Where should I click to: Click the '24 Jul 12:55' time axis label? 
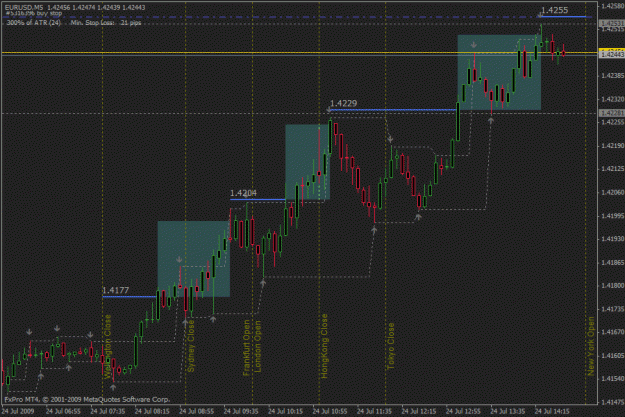[x=463, y=411]
